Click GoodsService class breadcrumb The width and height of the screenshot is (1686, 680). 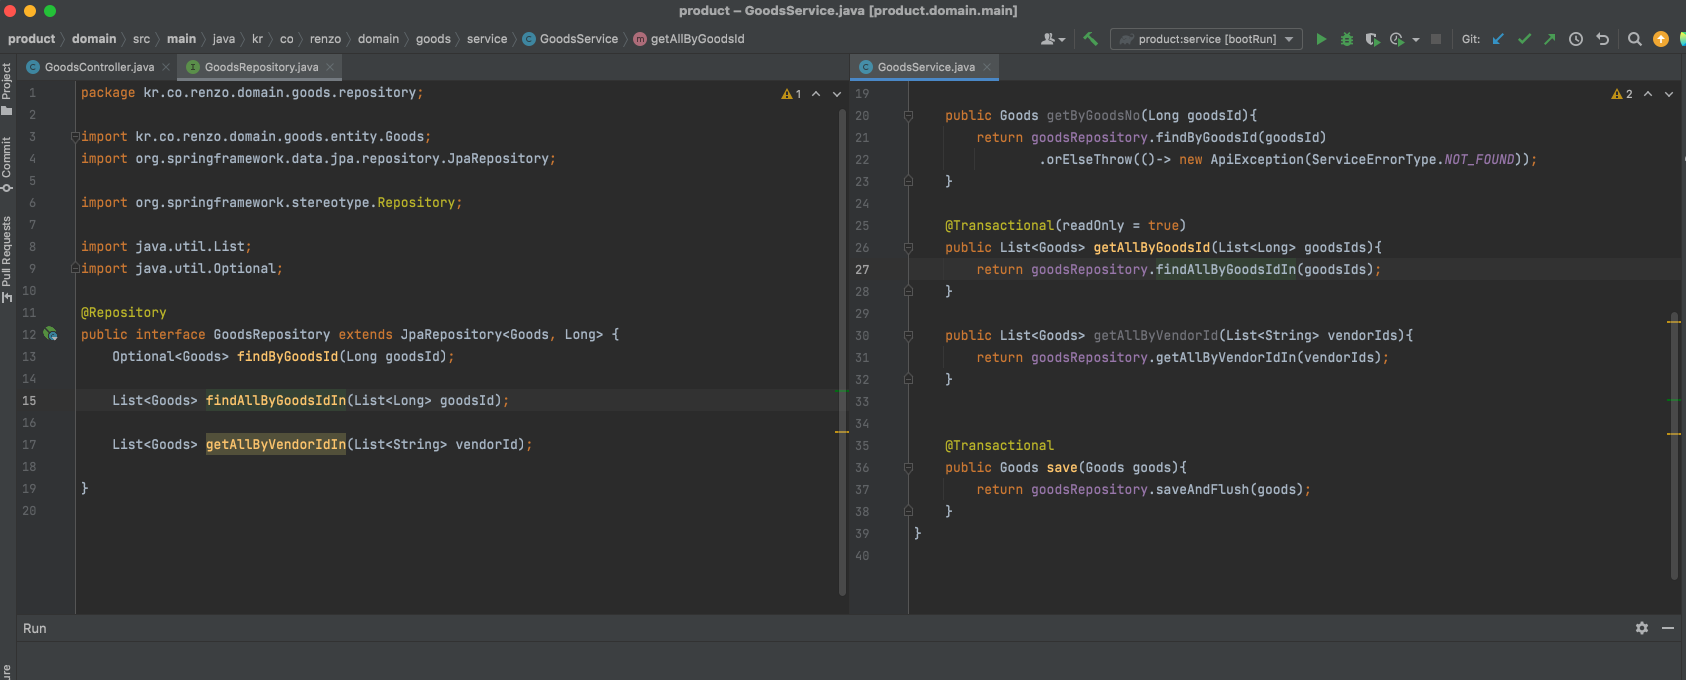pos(570,39)
